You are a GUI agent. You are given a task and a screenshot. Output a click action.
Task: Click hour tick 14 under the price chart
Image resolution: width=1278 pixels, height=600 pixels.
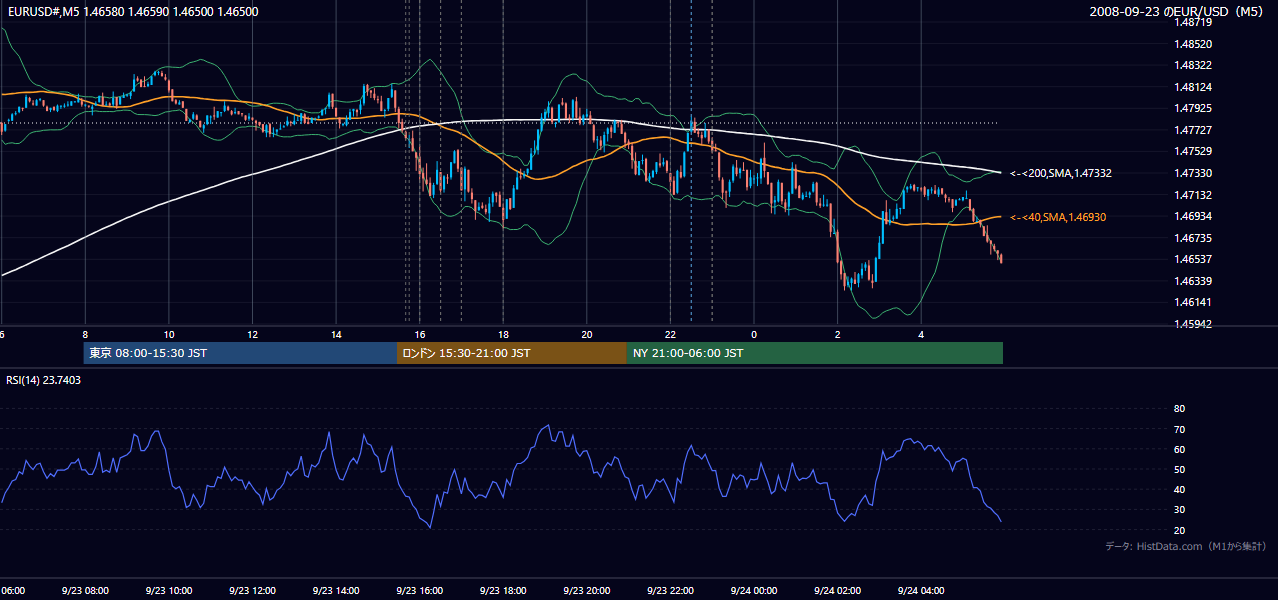tap(336, 335)
